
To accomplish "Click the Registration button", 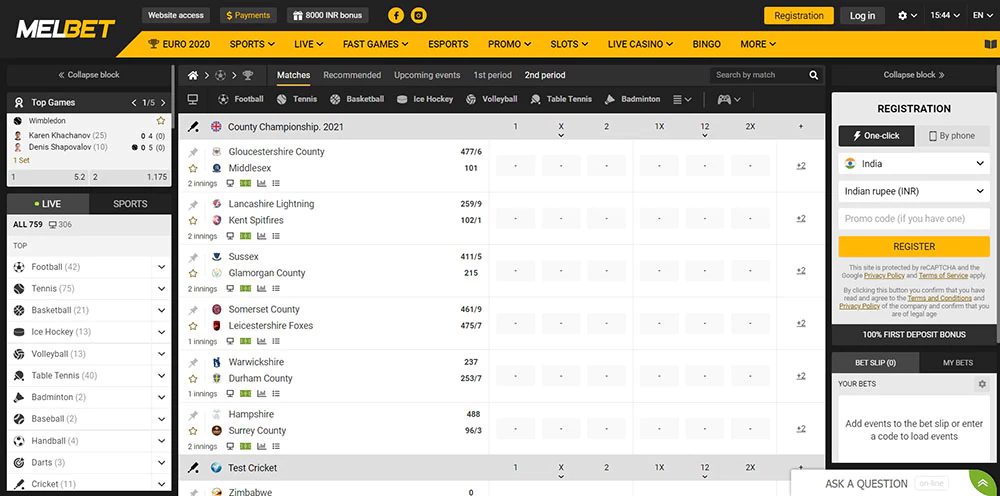I will click(798, 15).
